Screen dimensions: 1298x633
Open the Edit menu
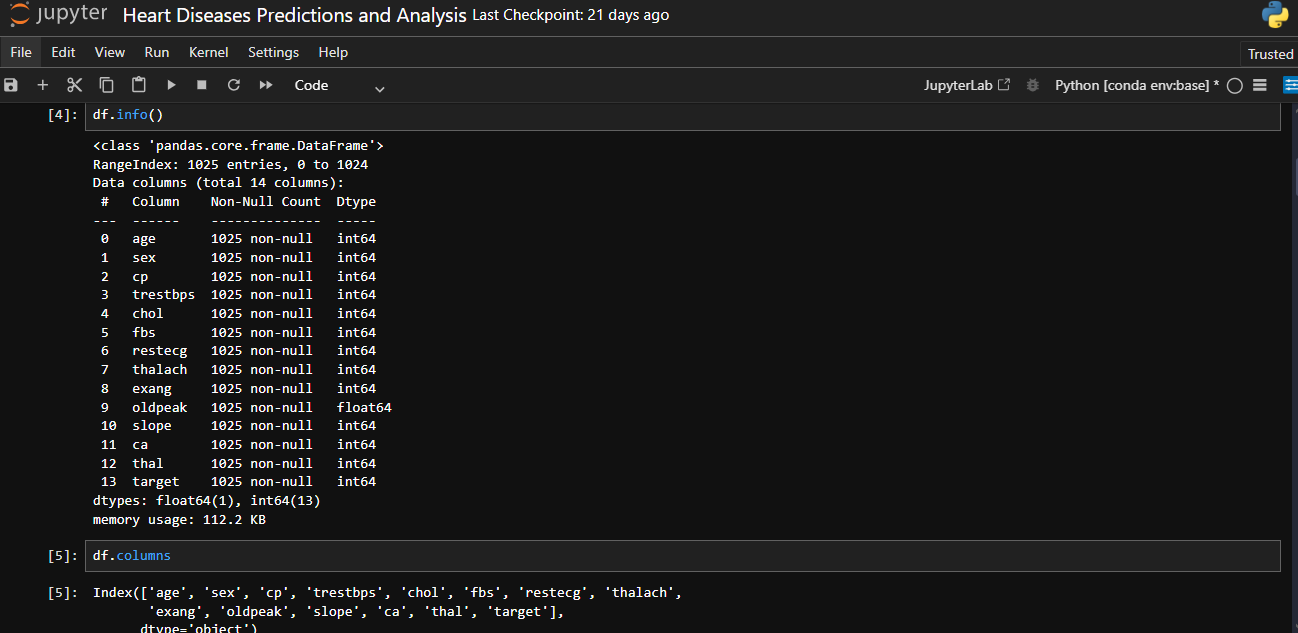point(63,52)
